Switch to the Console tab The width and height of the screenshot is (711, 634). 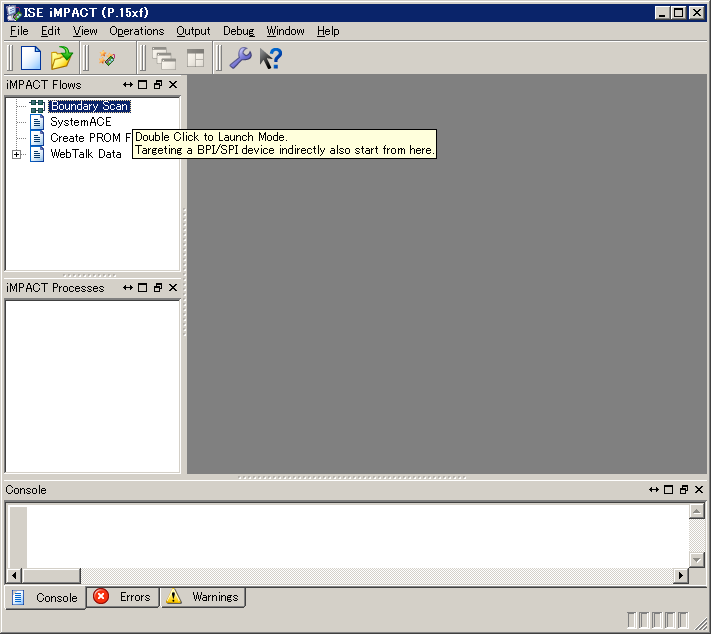click(45, 597)
